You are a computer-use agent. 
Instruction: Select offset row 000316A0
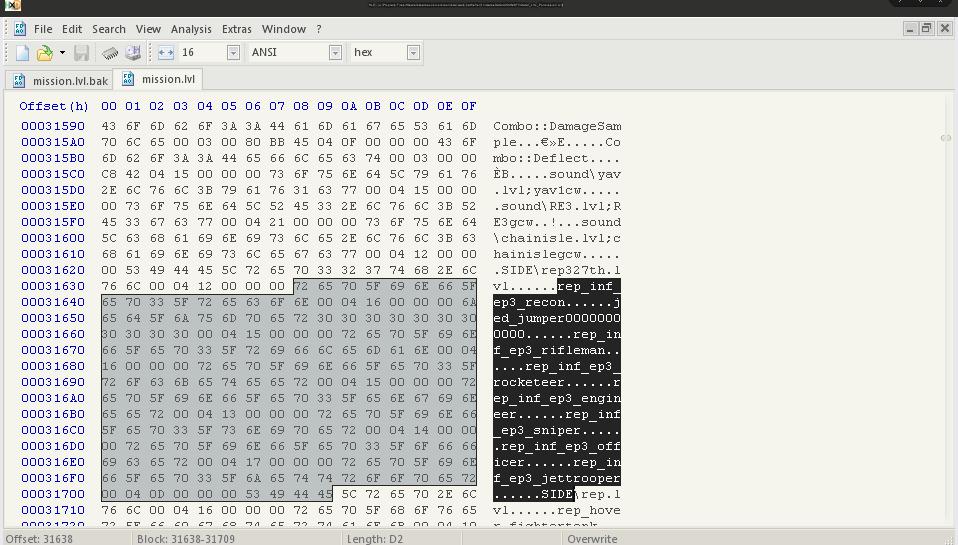[53, 398]
